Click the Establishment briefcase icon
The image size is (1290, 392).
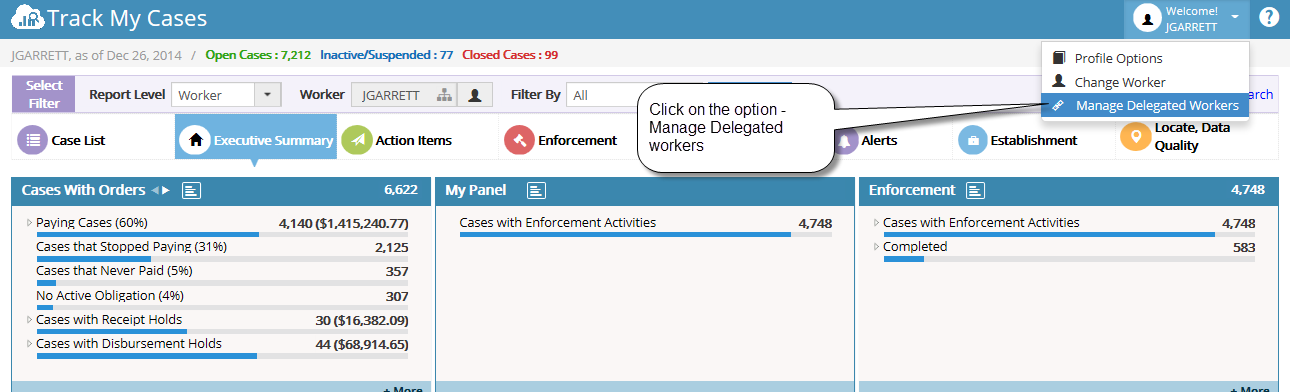click(973, 141)
